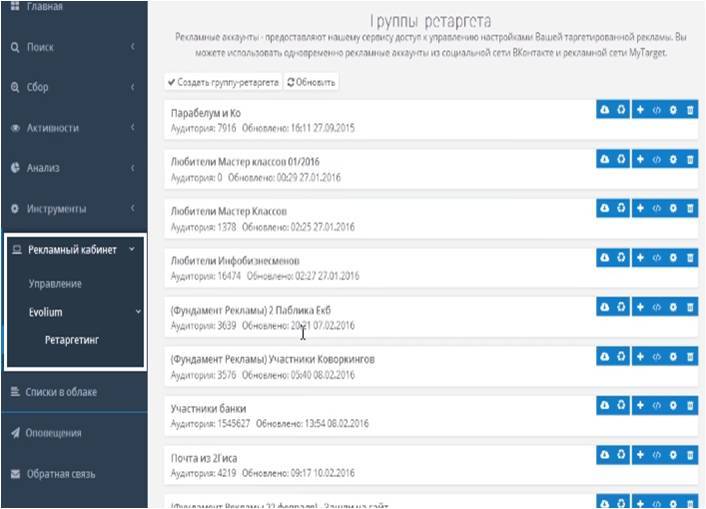The height and width of the screenshot is (509, 706).
Task: Open Списки в облаке sidebar item
Action: click(60, 392)
